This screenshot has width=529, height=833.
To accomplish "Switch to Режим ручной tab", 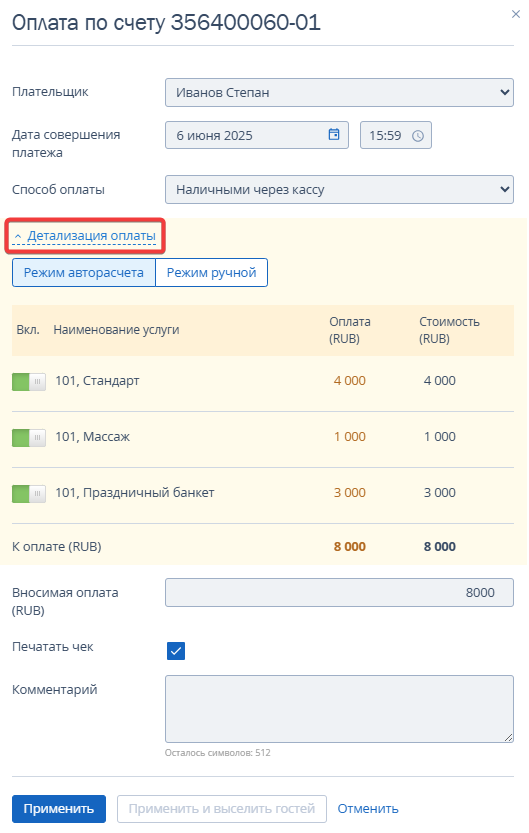I will coord(211,273).
